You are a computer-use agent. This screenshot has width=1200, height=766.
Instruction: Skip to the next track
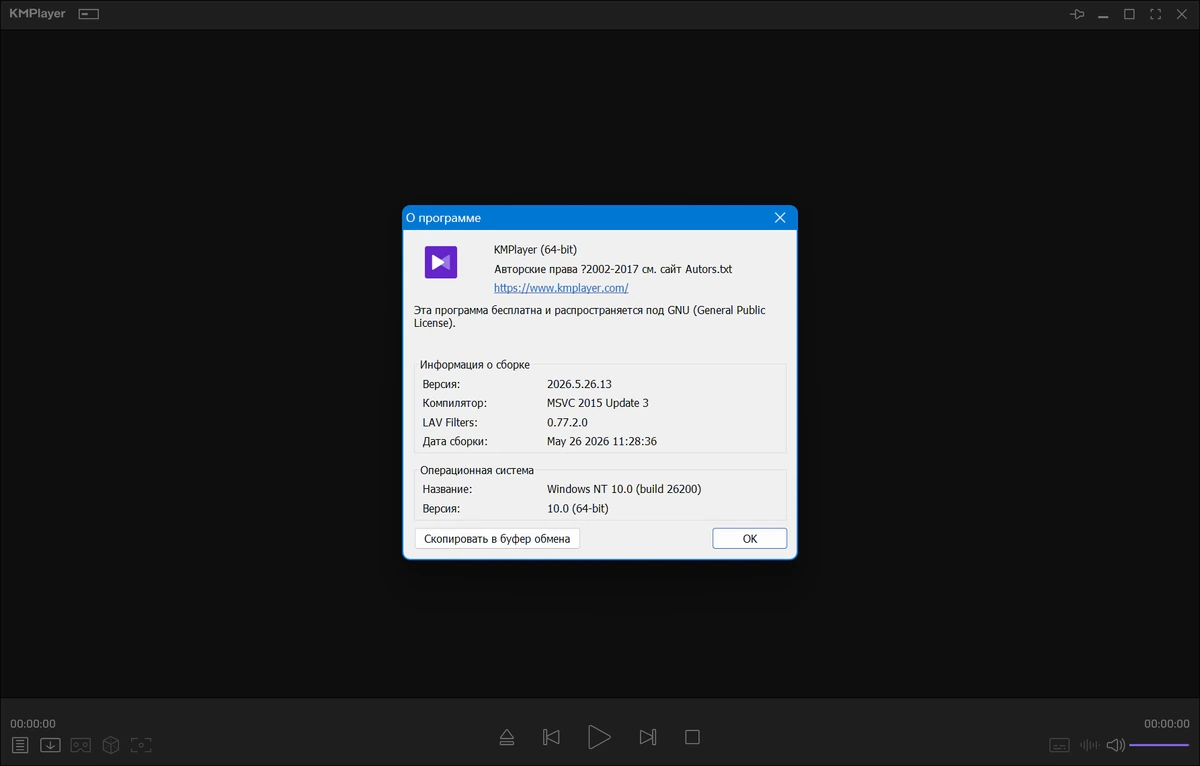[x=647, y=737]
